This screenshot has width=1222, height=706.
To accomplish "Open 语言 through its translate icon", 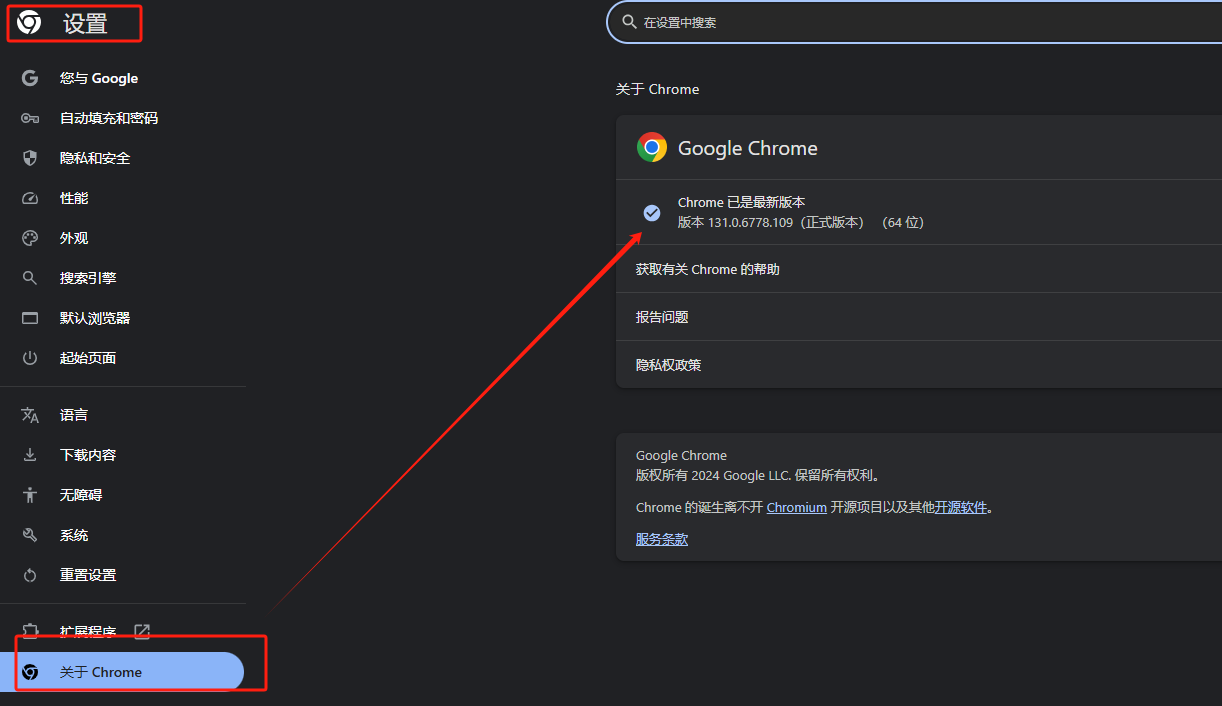I will [30, 415].
